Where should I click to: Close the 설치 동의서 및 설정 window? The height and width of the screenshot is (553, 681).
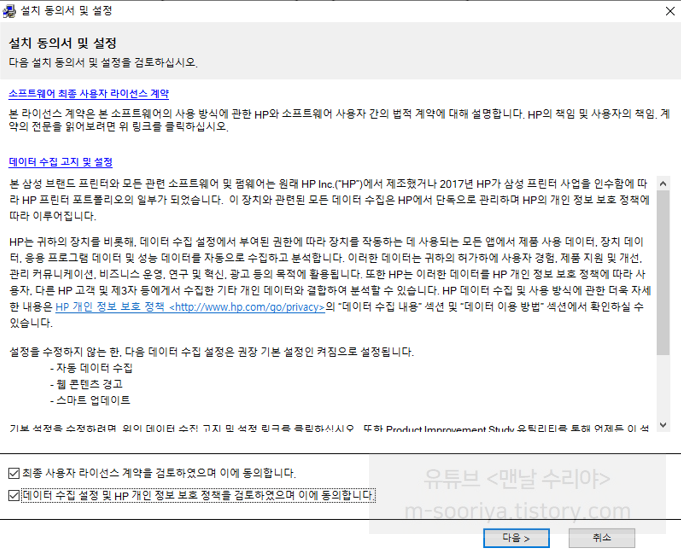[x=670, y=11]
